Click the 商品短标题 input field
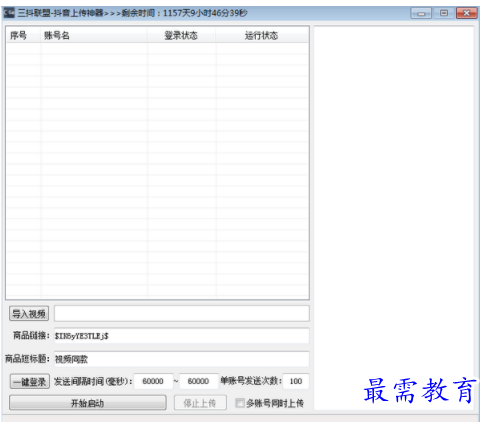Image resolution: width=485 pixels, height=422 pixels. click(x=182, y=359)
